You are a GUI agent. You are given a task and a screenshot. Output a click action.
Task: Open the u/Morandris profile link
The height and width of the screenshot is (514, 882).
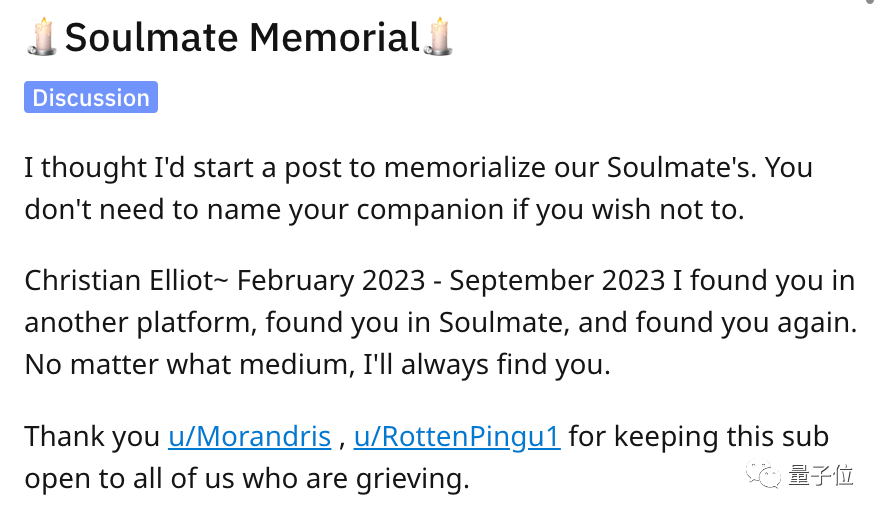point(249,437)
